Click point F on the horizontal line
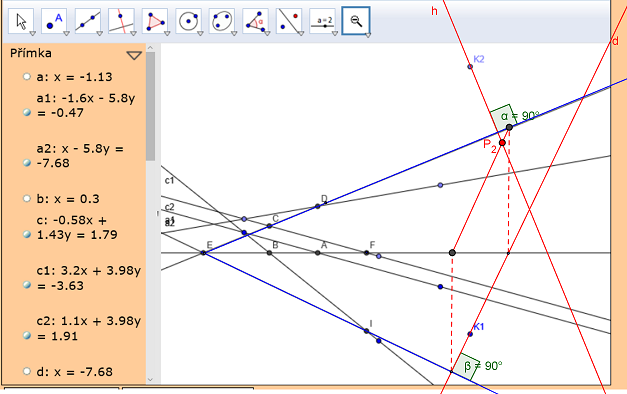 pos(366,253)
